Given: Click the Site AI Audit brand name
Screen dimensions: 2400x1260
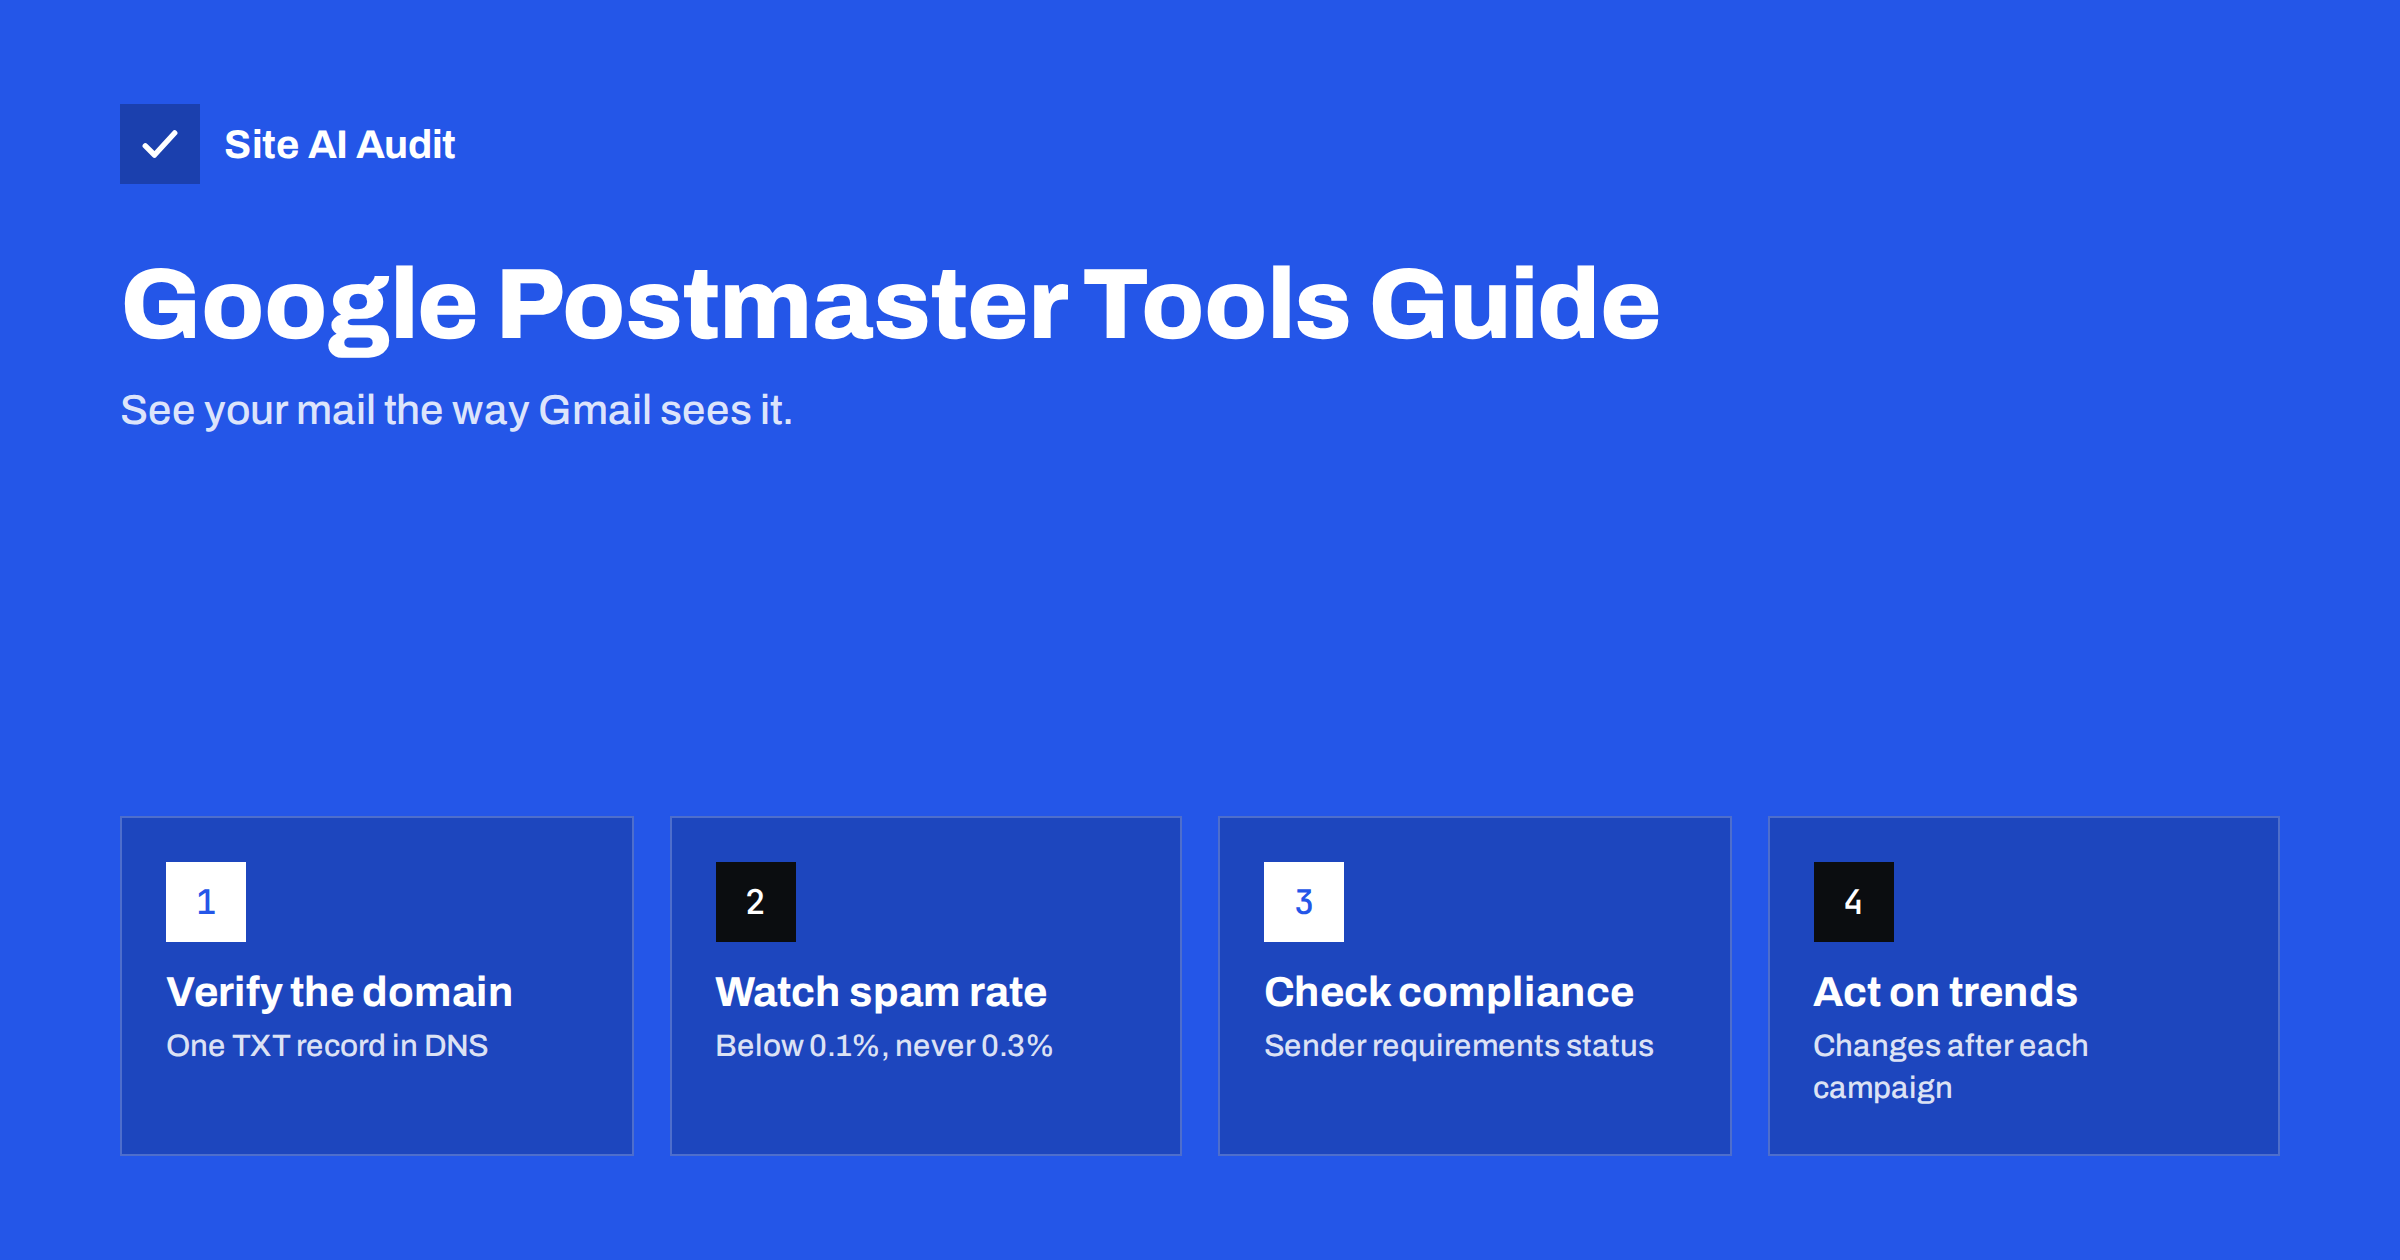Looking at the screenshot, I should 340,145.
